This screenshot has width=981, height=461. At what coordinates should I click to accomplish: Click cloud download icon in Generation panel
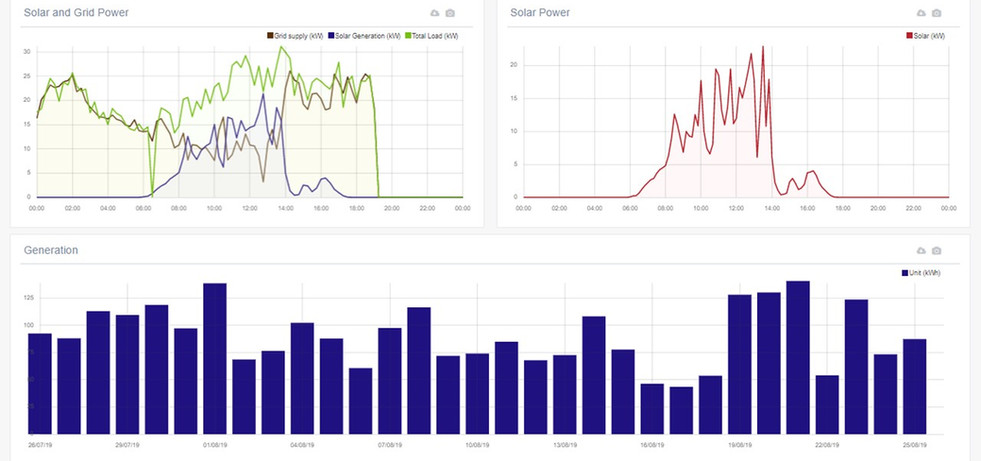(x=920, y=250)
